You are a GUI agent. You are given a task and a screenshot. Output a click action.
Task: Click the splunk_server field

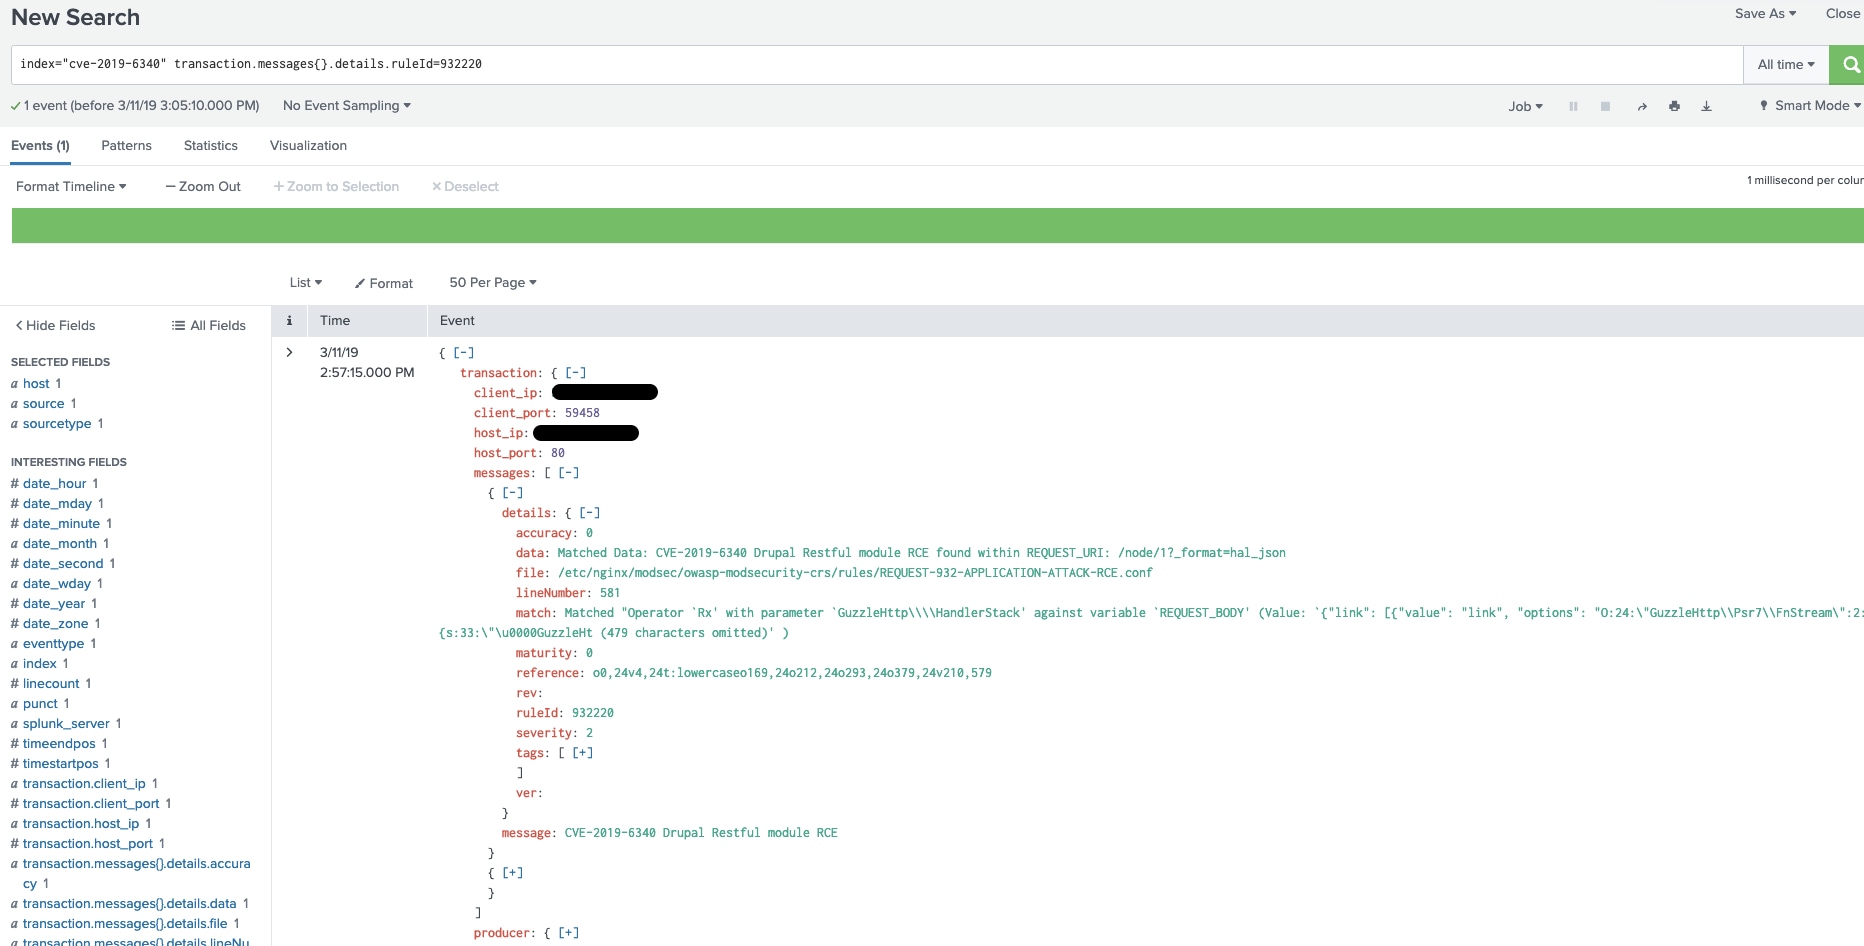[66, 723]
